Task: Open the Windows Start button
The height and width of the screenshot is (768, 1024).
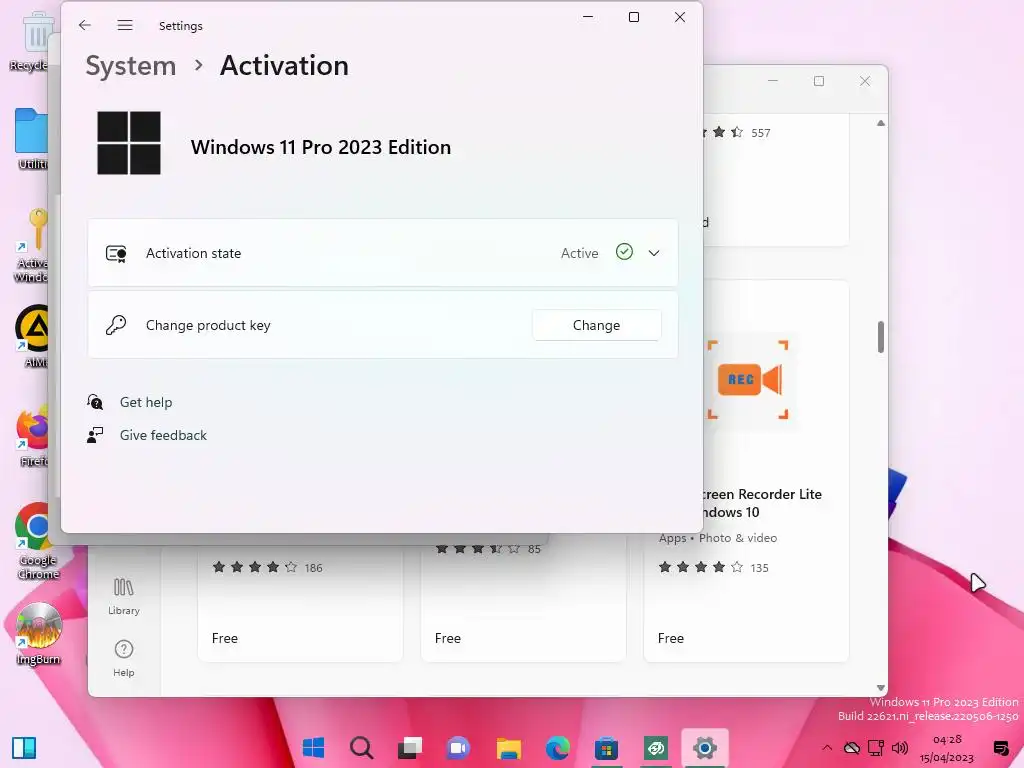Action: [313, 748]
